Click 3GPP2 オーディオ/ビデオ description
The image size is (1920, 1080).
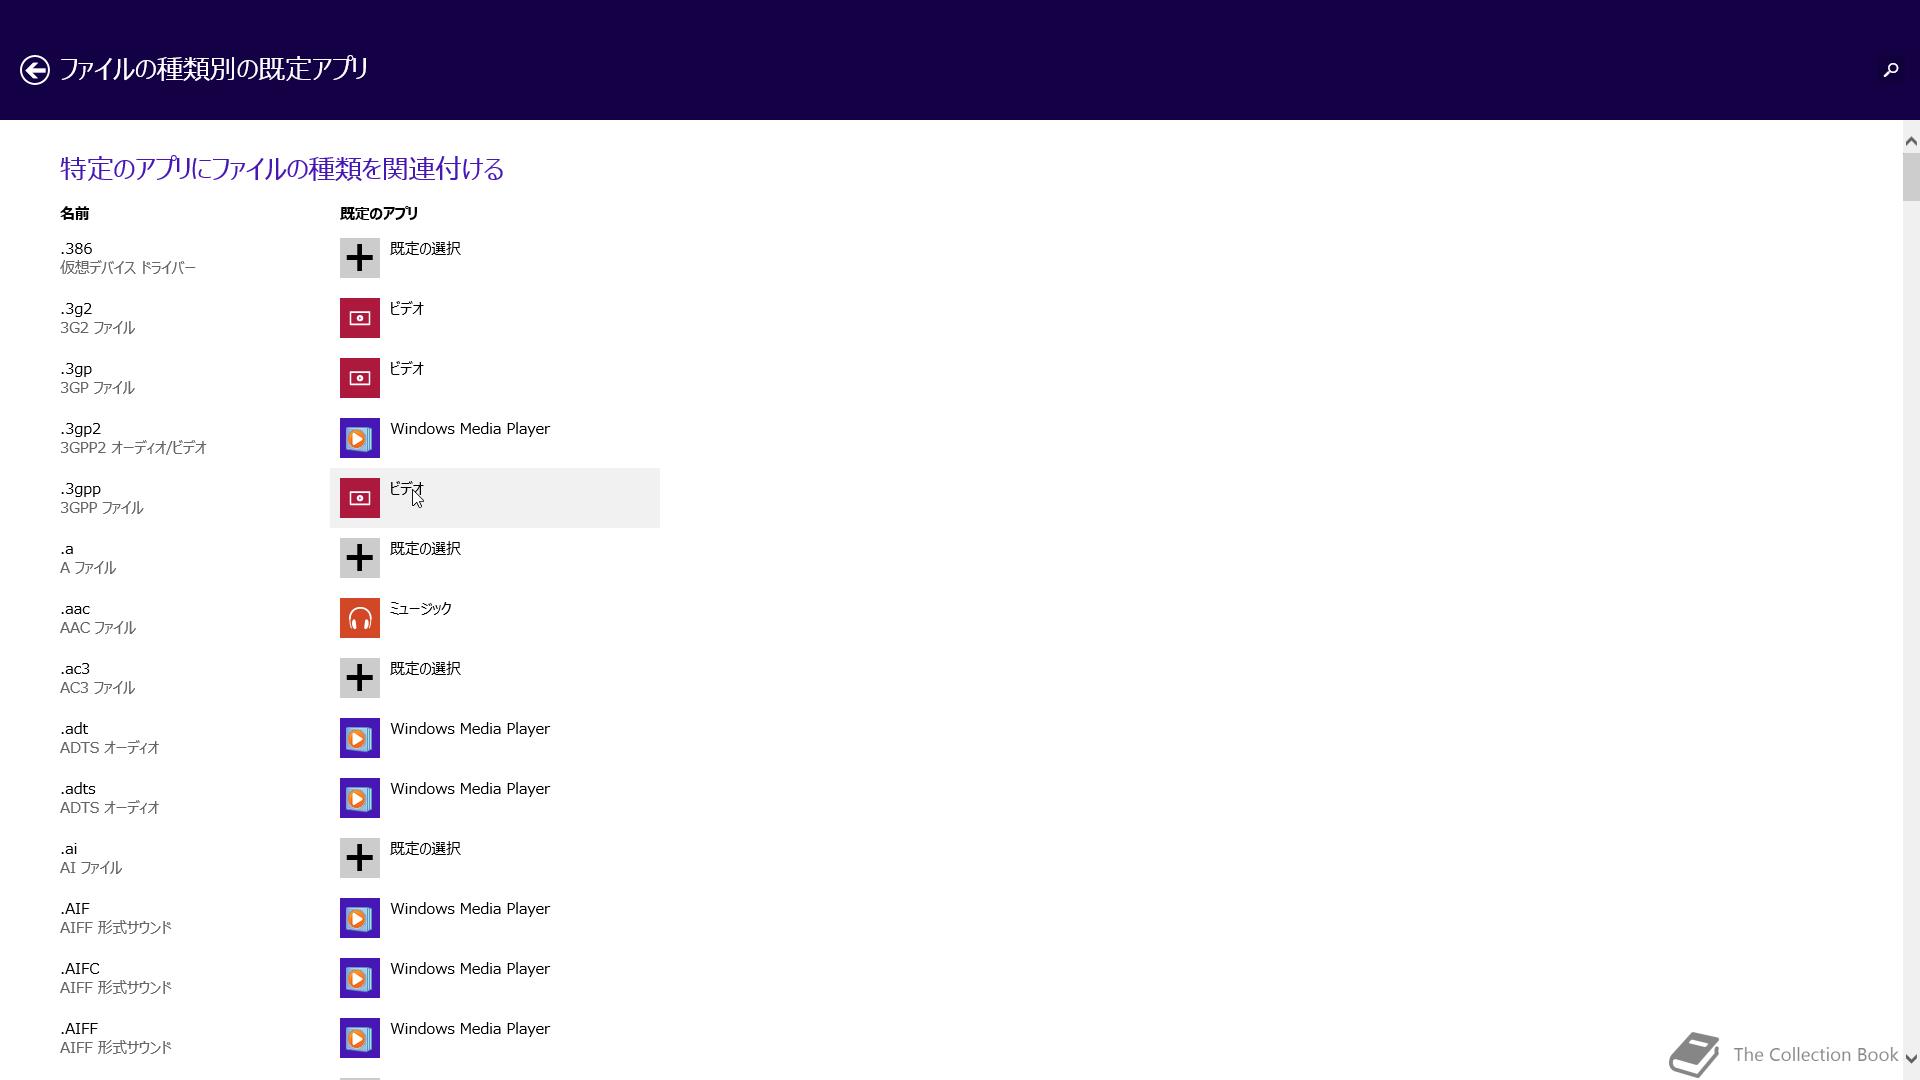134,448
